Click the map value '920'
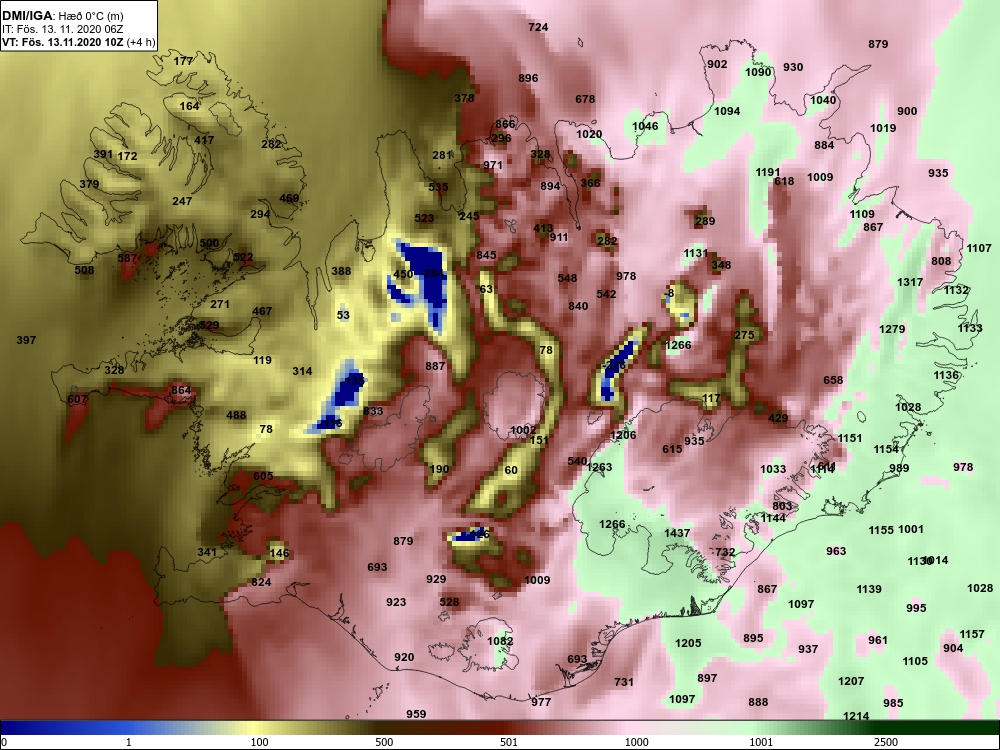Image resolution: width=1000 pixels, height=750 pixels. (x=404, y=658)
